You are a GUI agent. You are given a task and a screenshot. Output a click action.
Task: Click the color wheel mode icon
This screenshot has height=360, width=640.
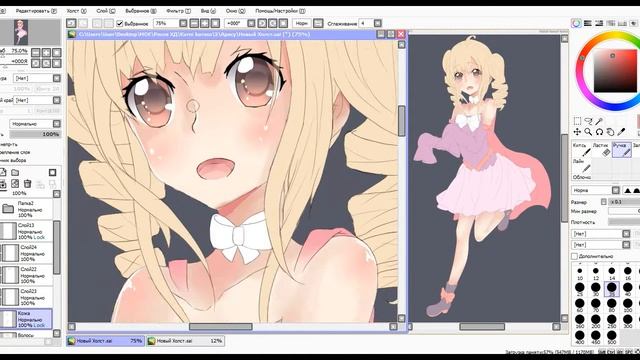pyautogui.click(x=576, y=23)
